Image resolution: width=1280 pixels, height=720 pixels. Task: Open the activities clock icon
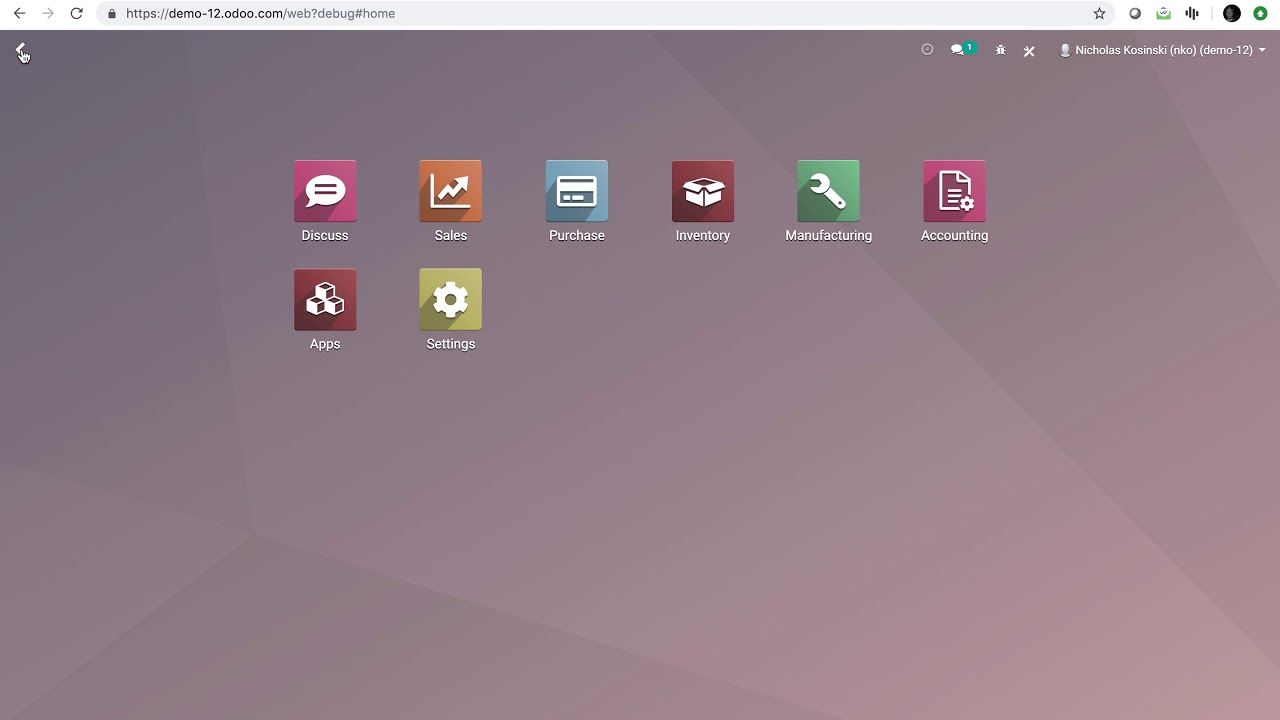pyautogui.click(x=927, y=49)
